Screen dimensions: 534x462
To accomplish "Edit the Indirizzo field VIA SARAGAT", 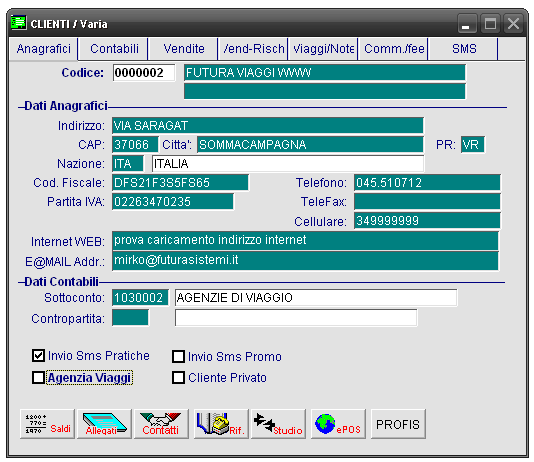I will (268, 126).
